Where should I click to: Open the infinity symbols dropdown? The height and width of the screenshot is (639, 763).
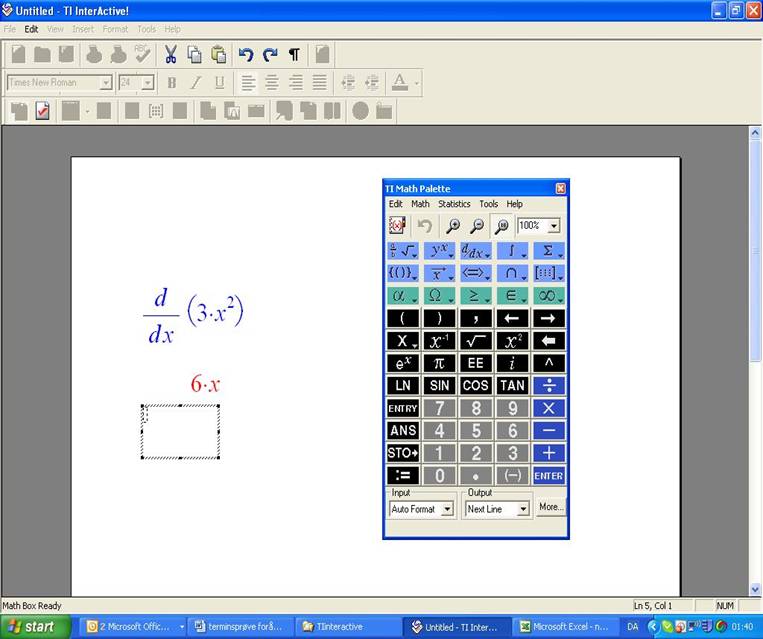tap(549, 295)
